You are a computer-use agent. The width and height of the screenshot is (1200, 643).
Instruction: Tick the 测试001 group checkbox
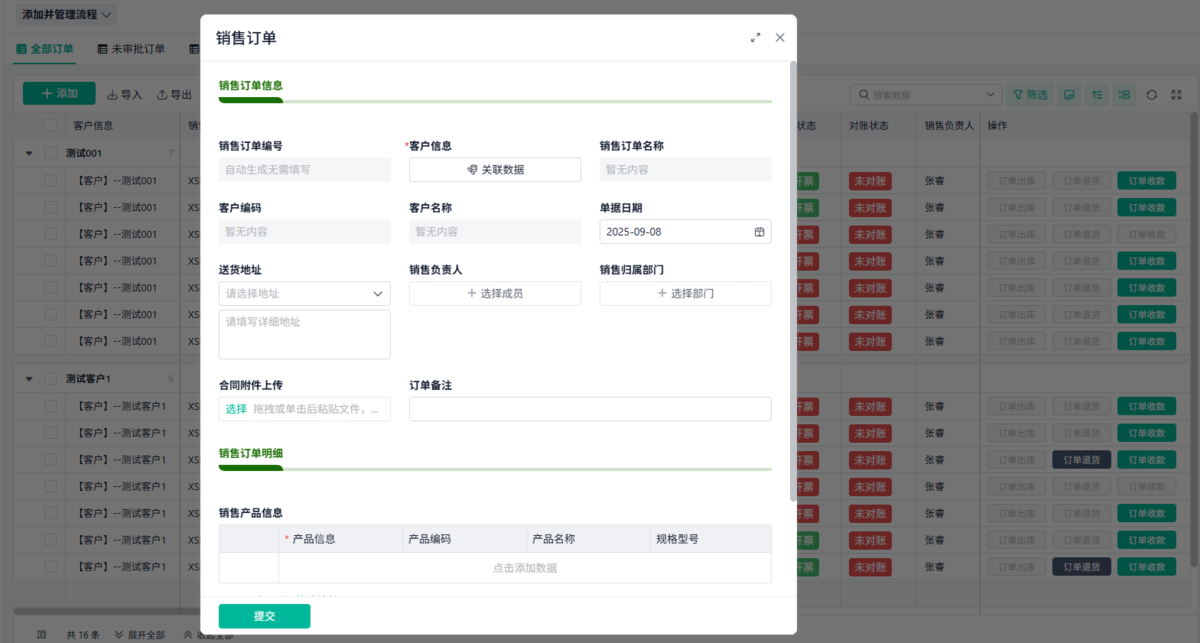[50, 153]
